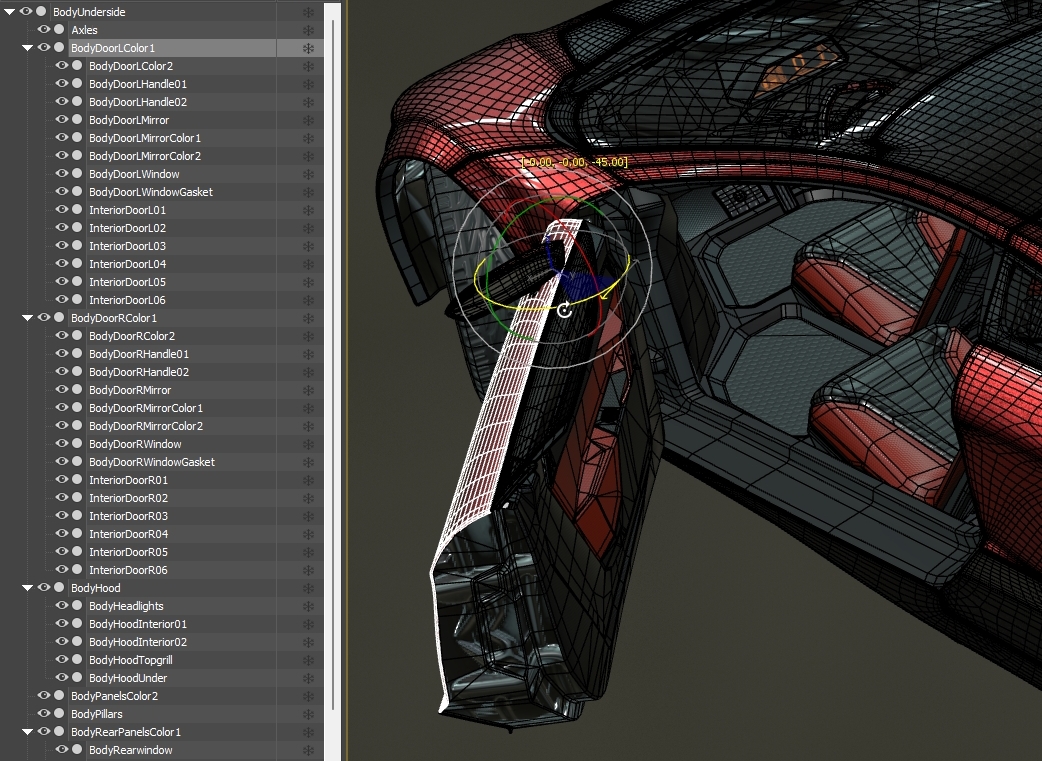Select BodyDoorRWindow object name
Image resolution: width=1042 pixels, height=761 pixels.
point(136,444)
